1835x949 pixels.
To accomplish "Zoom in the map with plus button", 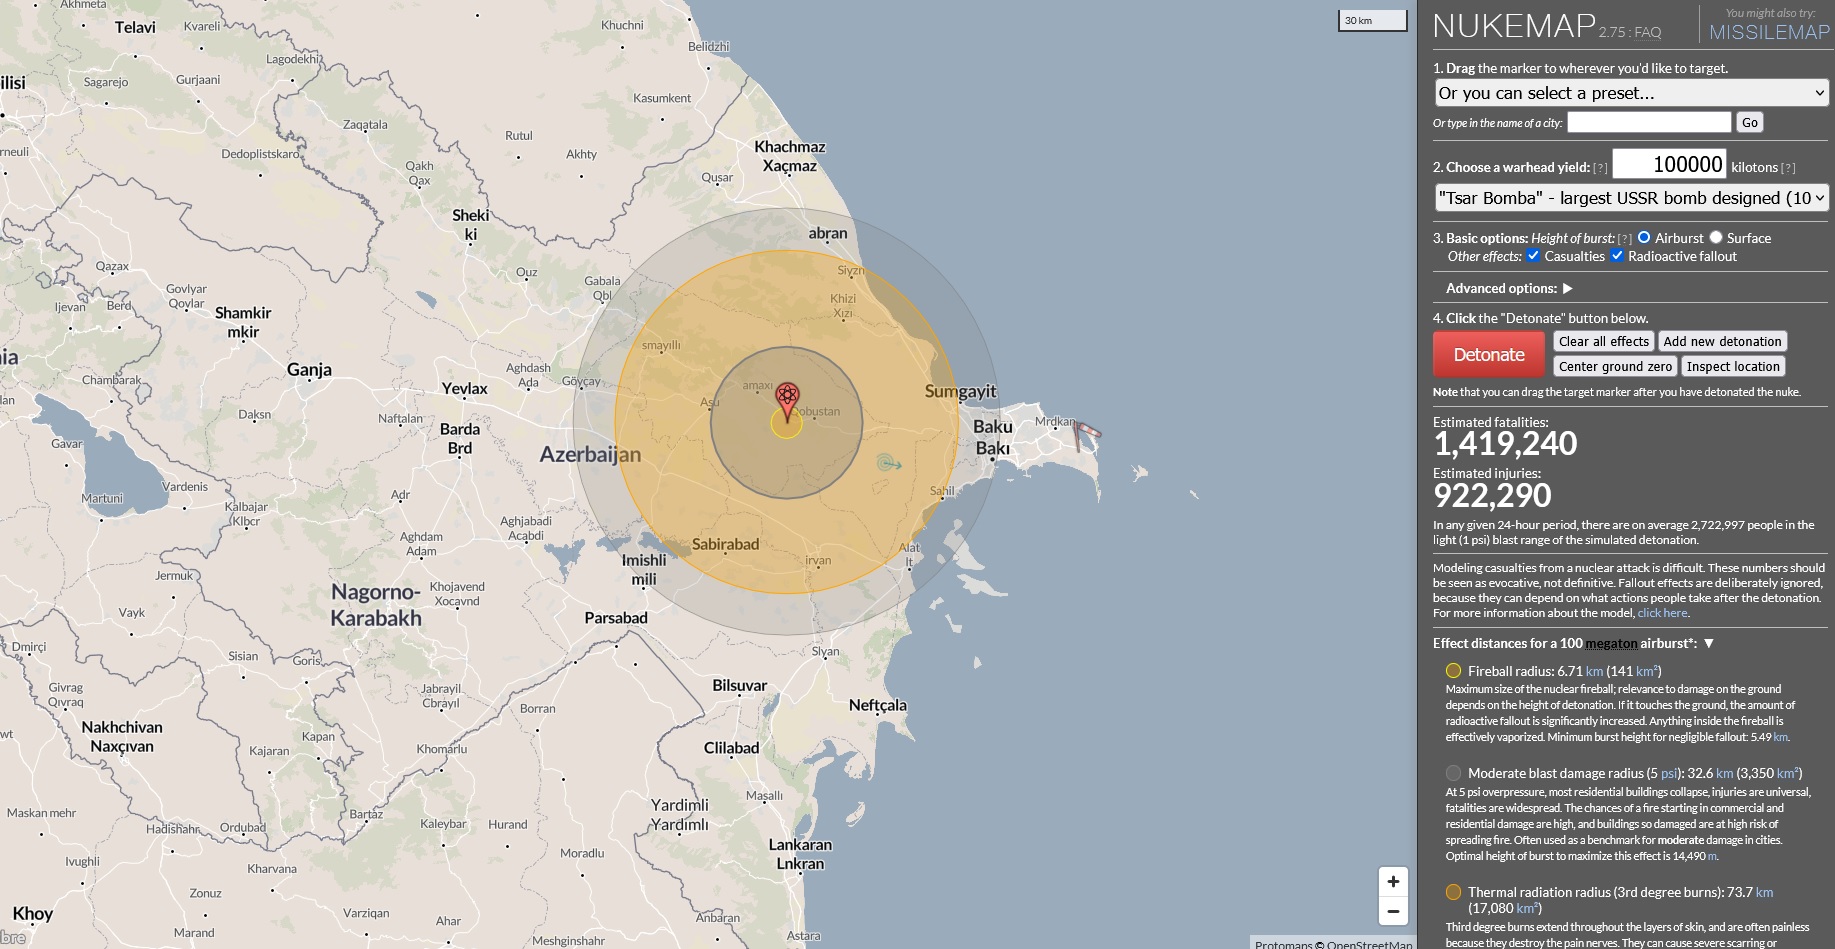I will coord(1393,881).
